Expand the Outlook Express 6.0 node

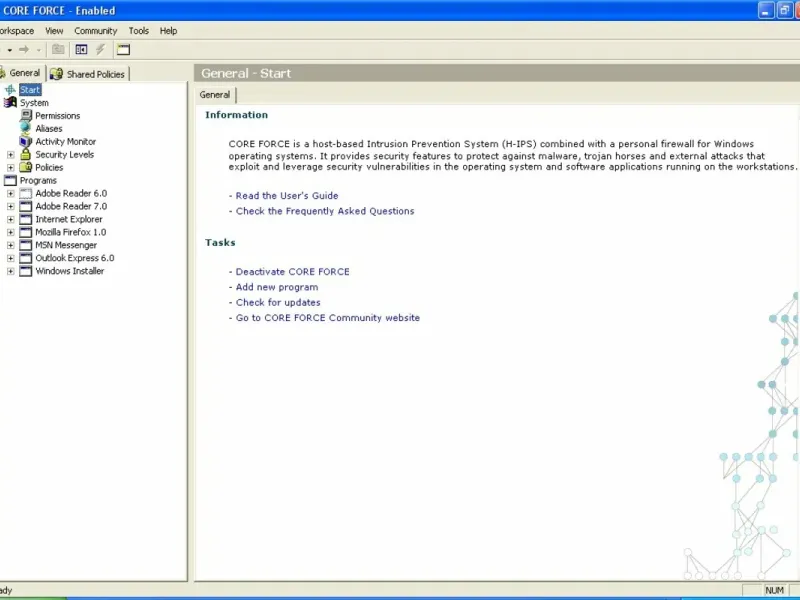[10, 258]
